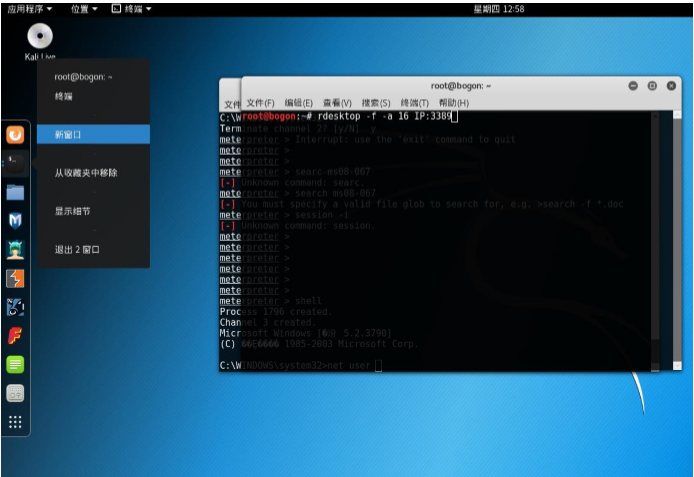Viewport: 694px width, 477px height.
Task: Click the clock 星期四 12:58
Action: 499,9
